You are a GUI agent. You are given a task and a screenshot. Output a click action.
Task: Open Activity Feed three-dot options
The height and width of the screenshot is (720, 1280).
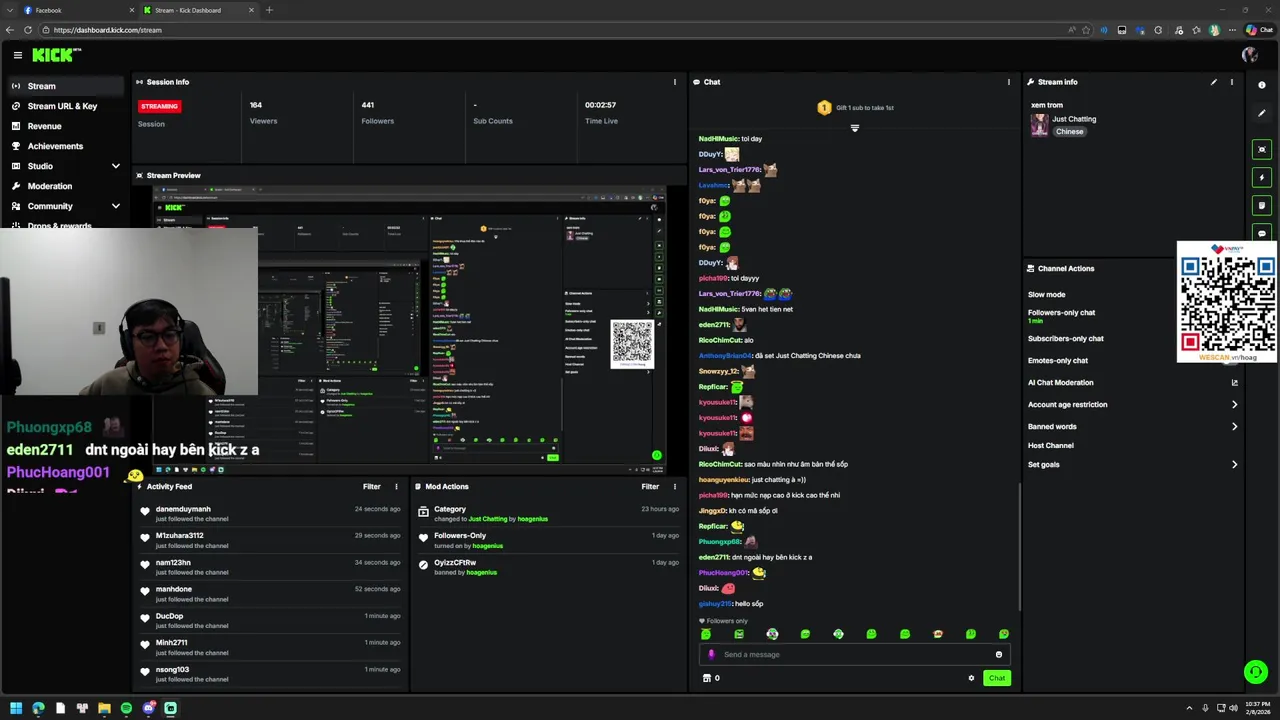coord(396,487)
